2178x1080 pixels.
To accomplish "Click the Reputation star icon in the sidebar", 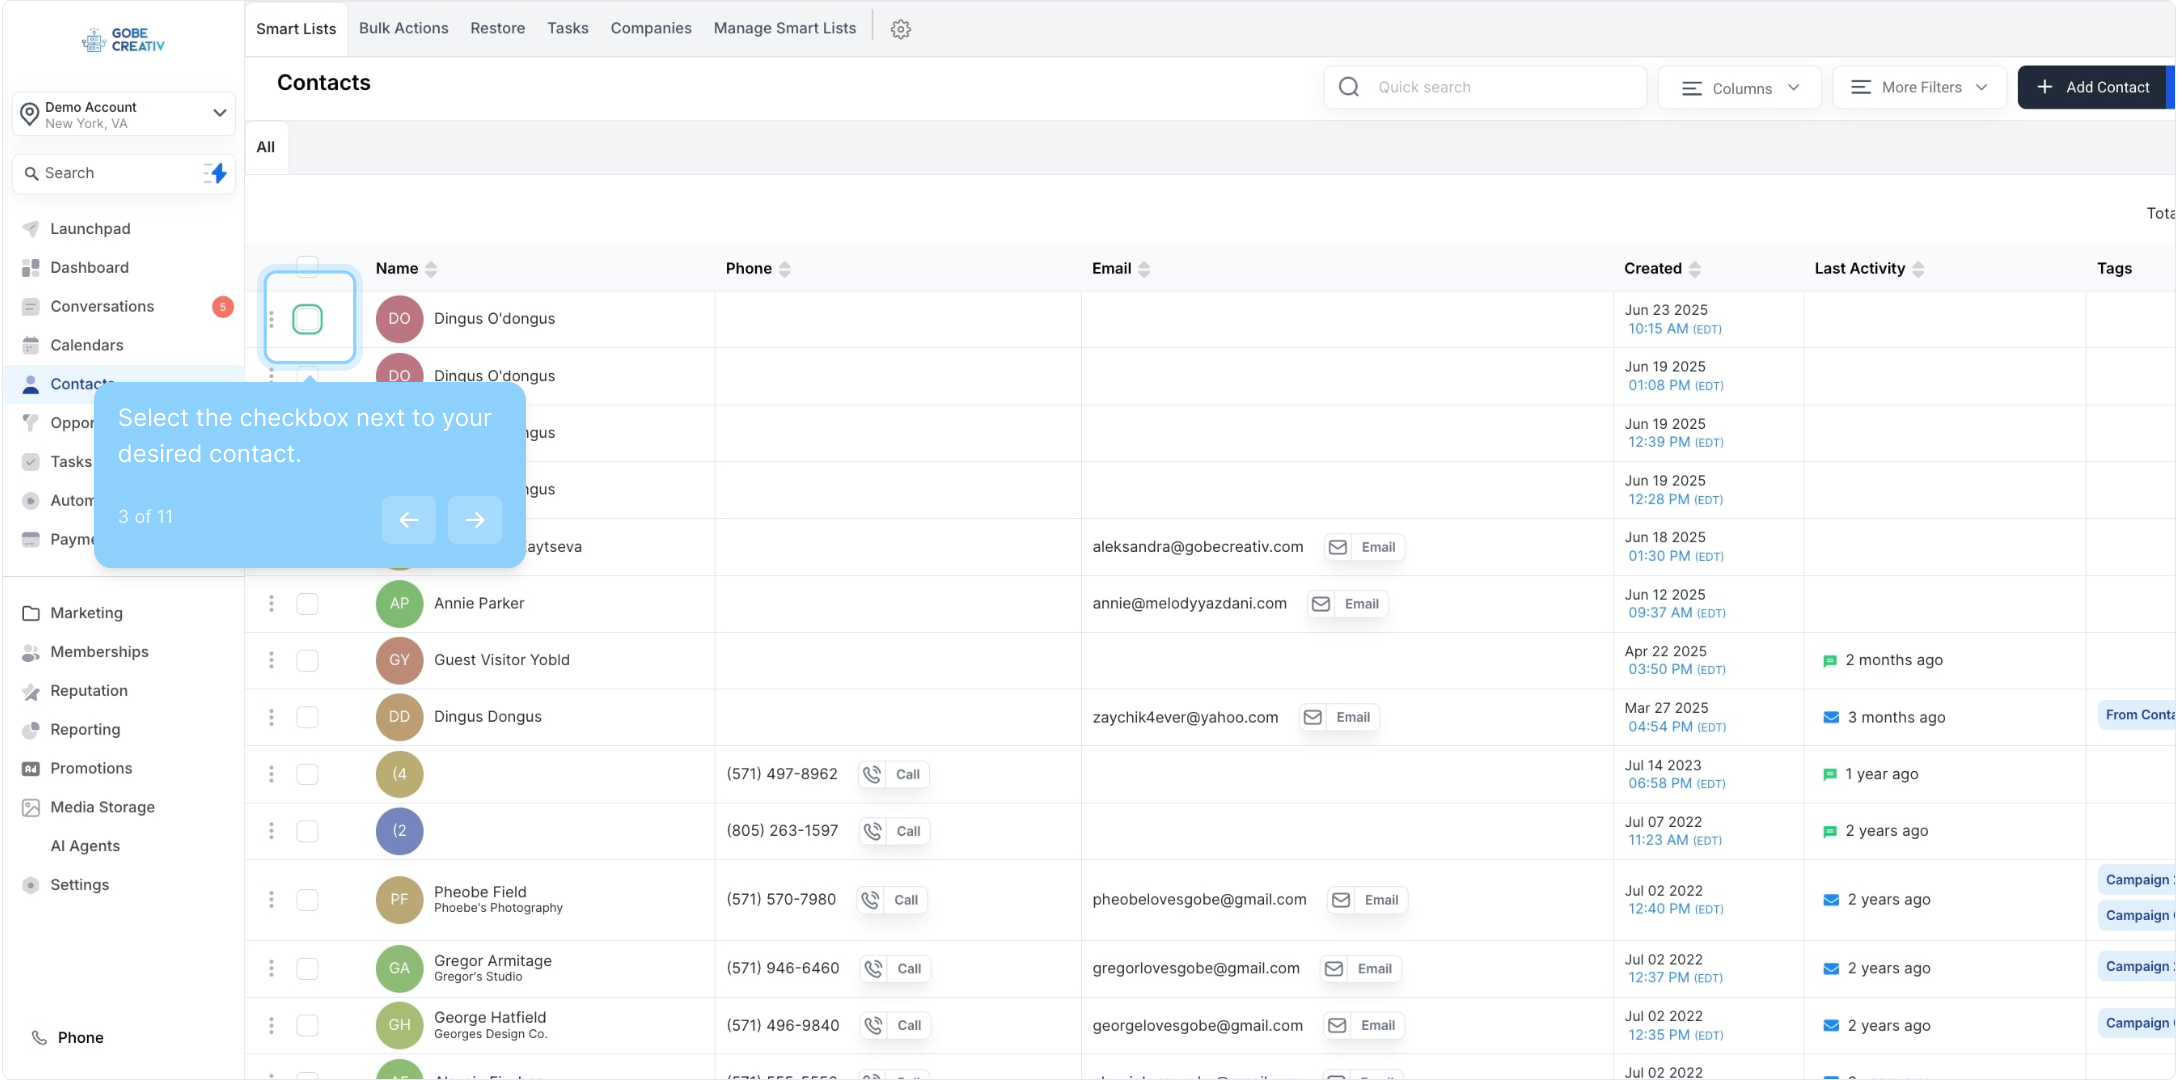I will click(31, 691).
